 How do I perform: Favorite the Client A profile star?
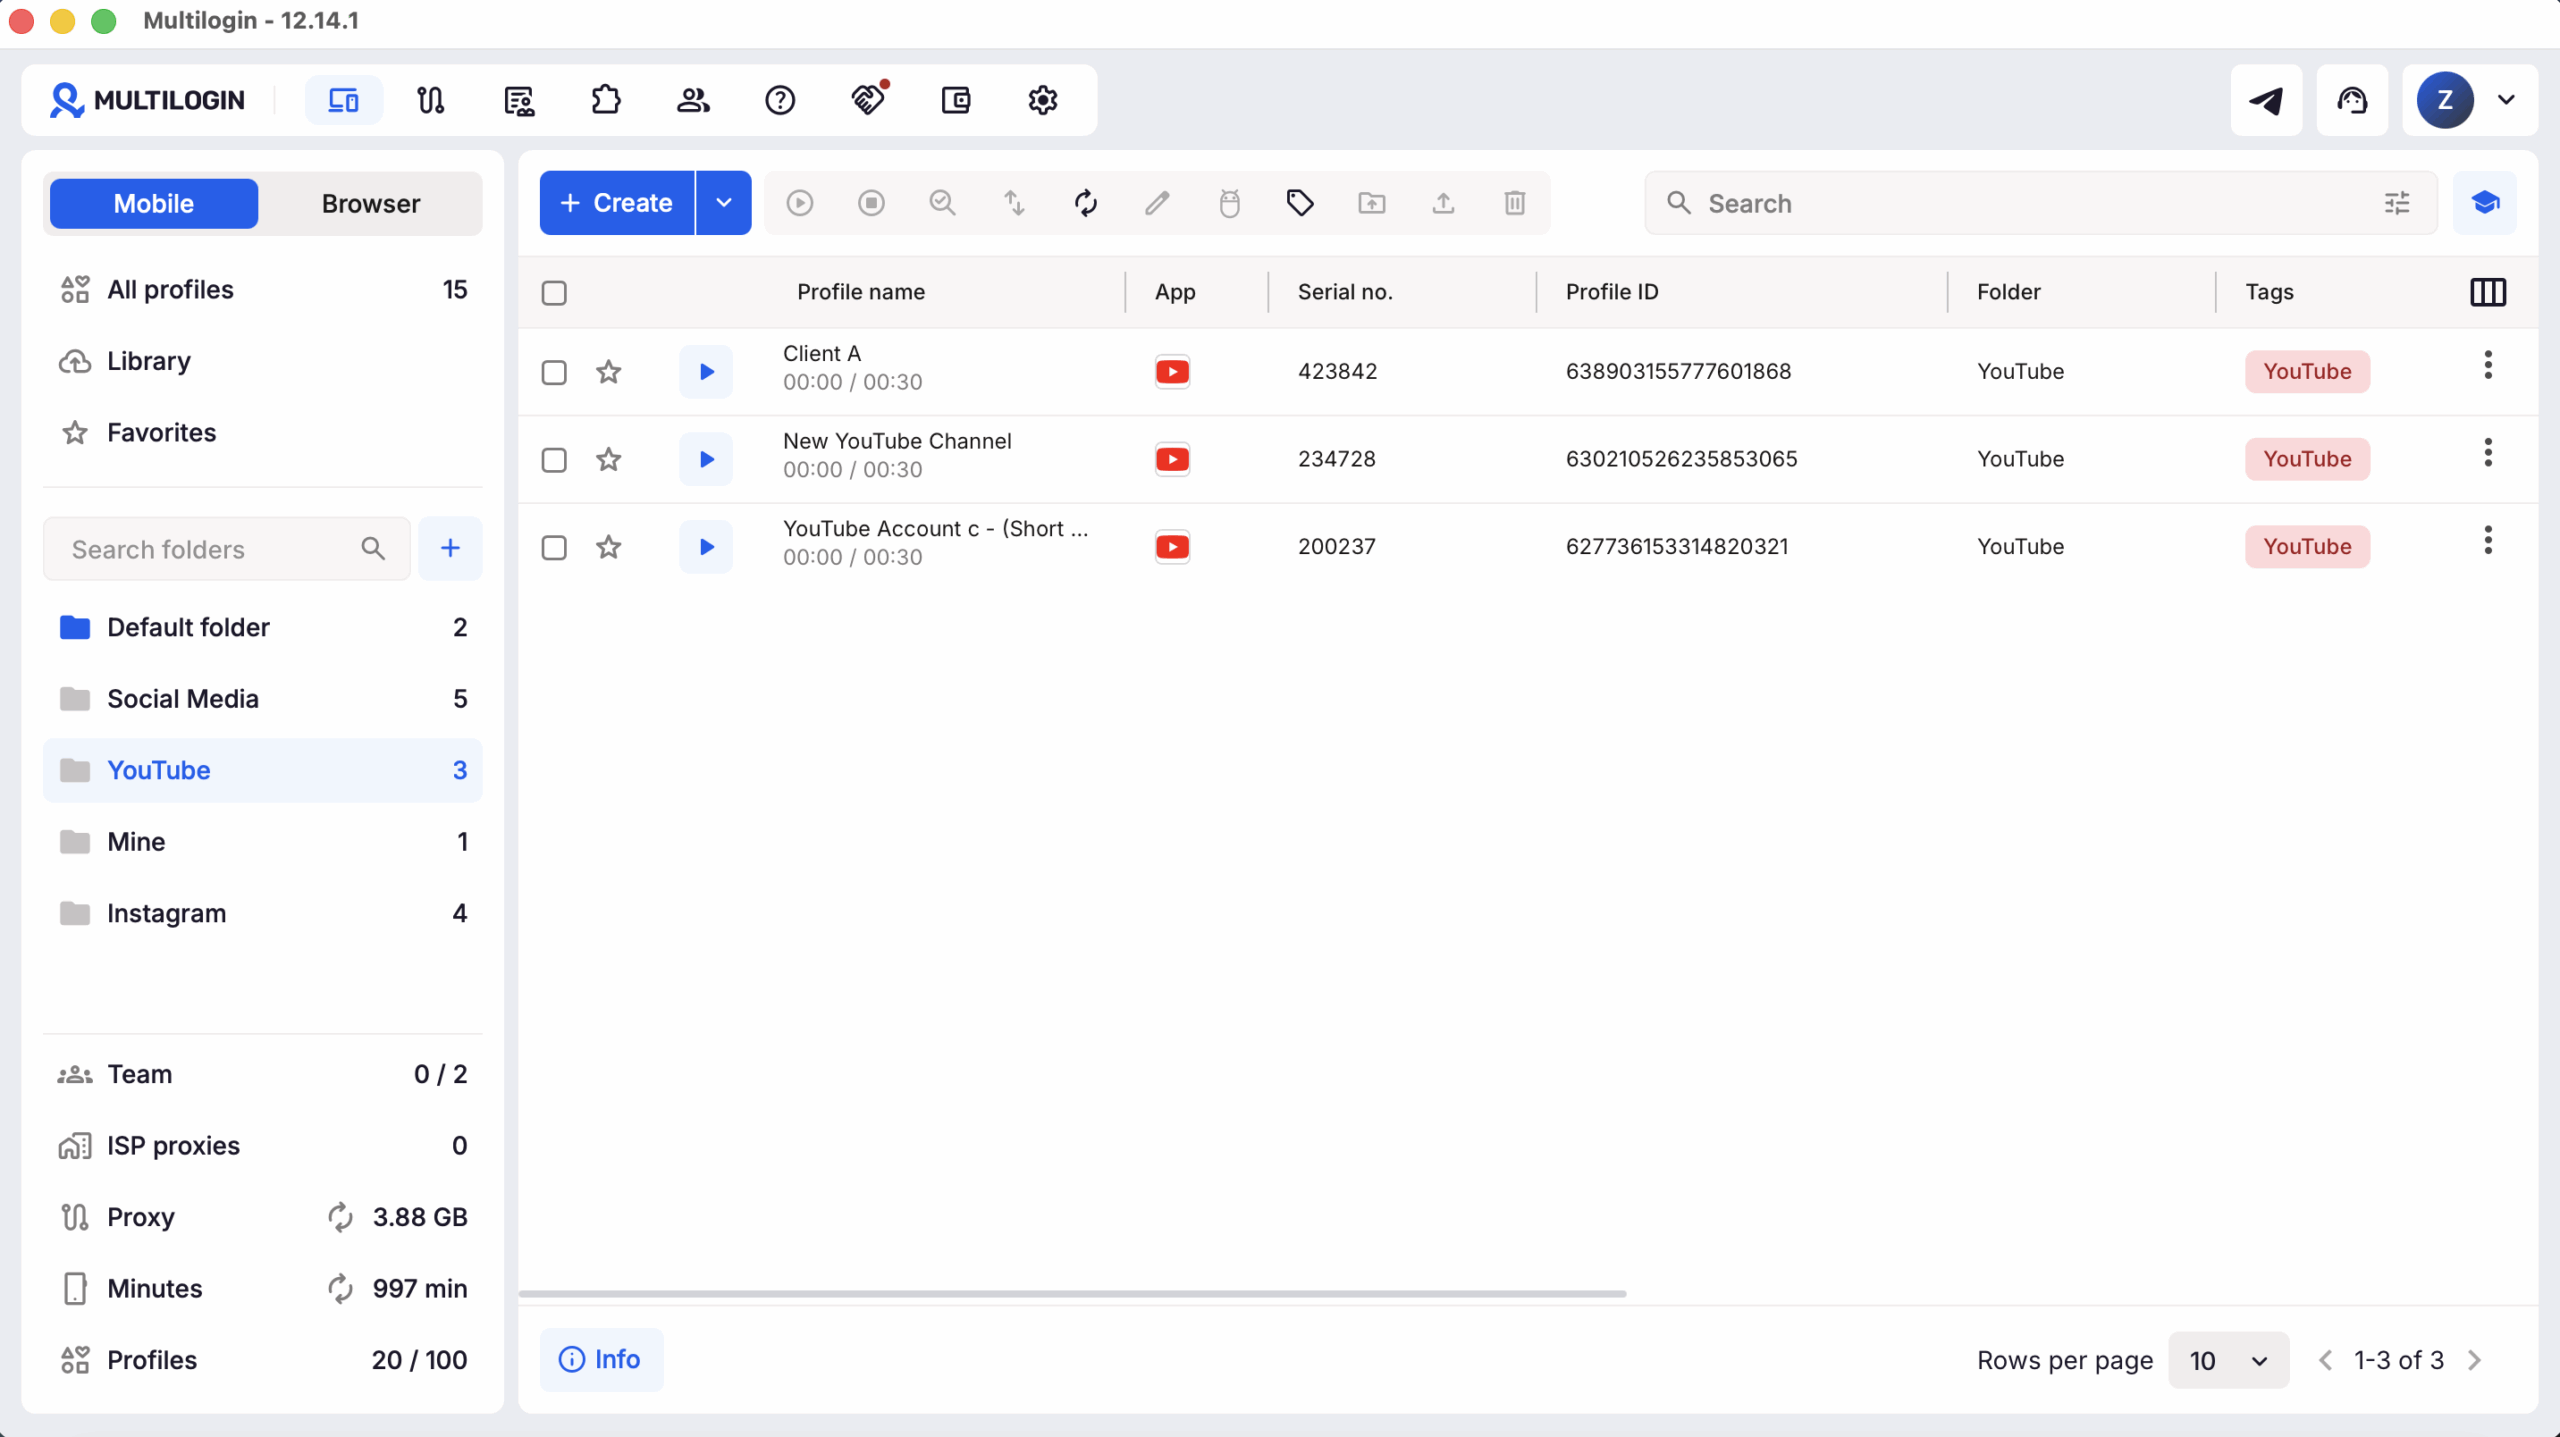pos(609,372)
